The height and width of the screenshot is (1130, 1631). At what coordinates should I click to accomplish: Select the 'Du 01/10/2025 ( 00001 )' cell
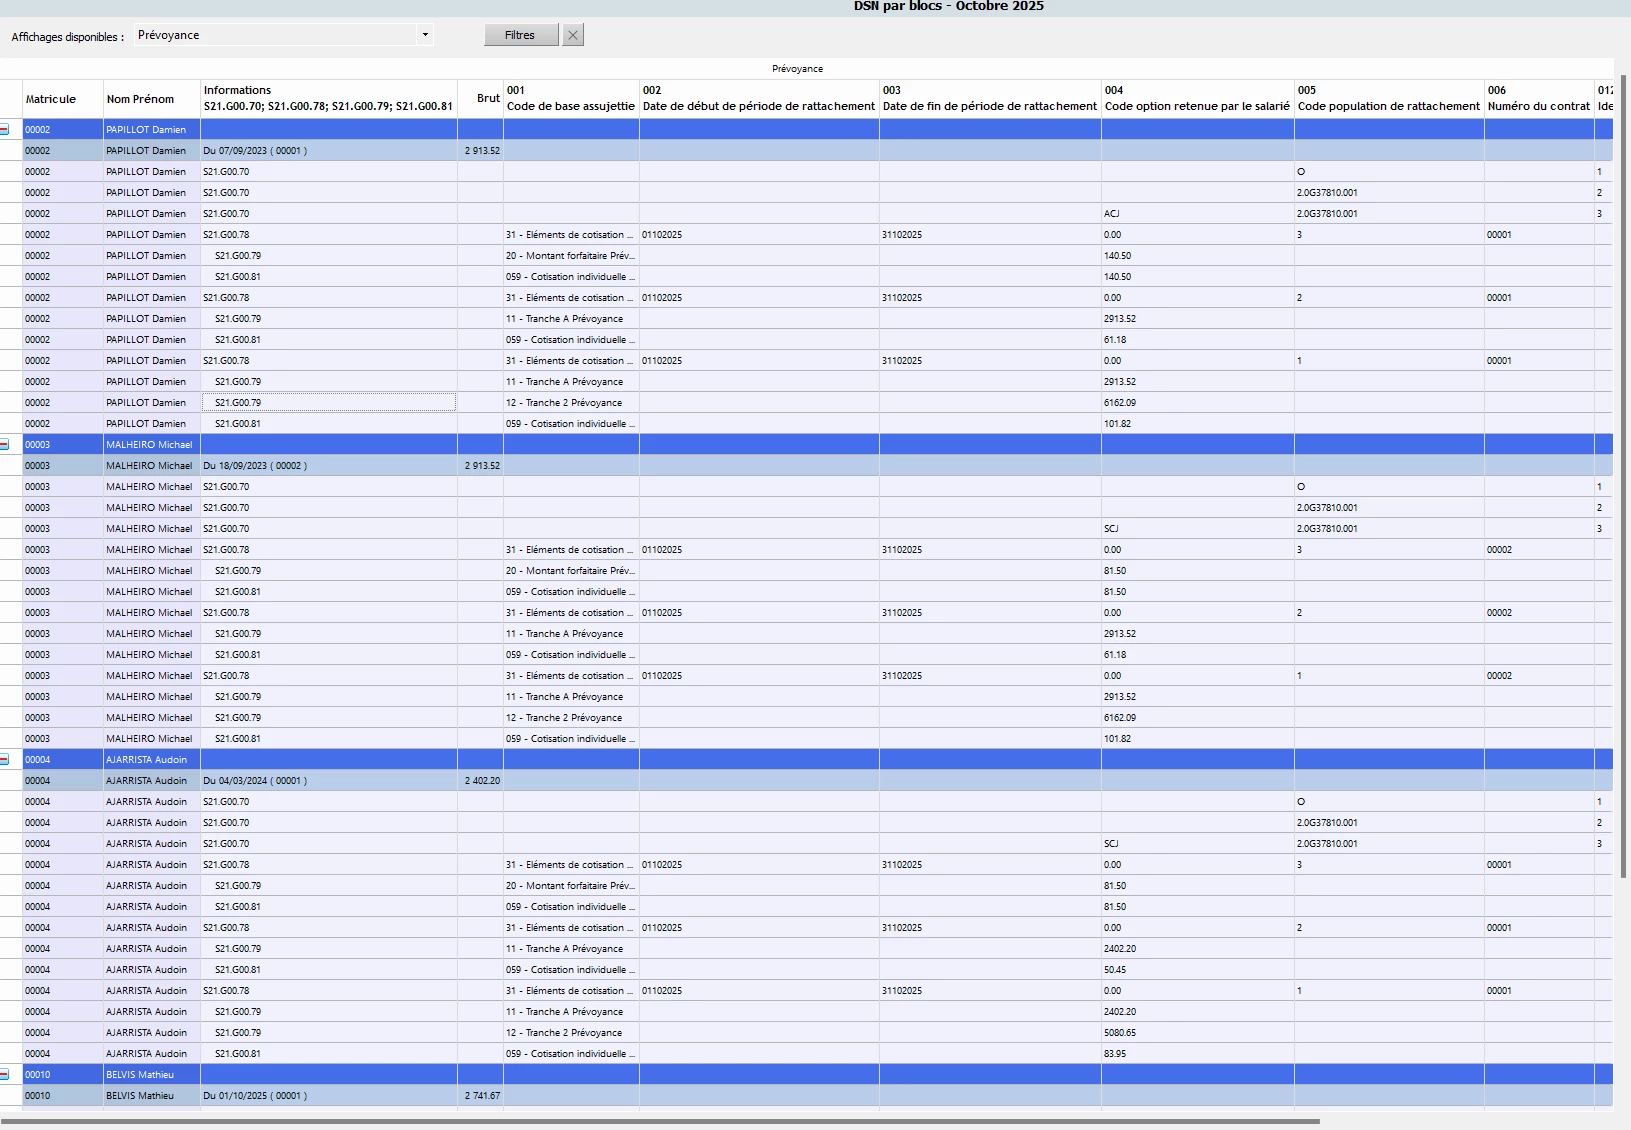coord(329,1096)
